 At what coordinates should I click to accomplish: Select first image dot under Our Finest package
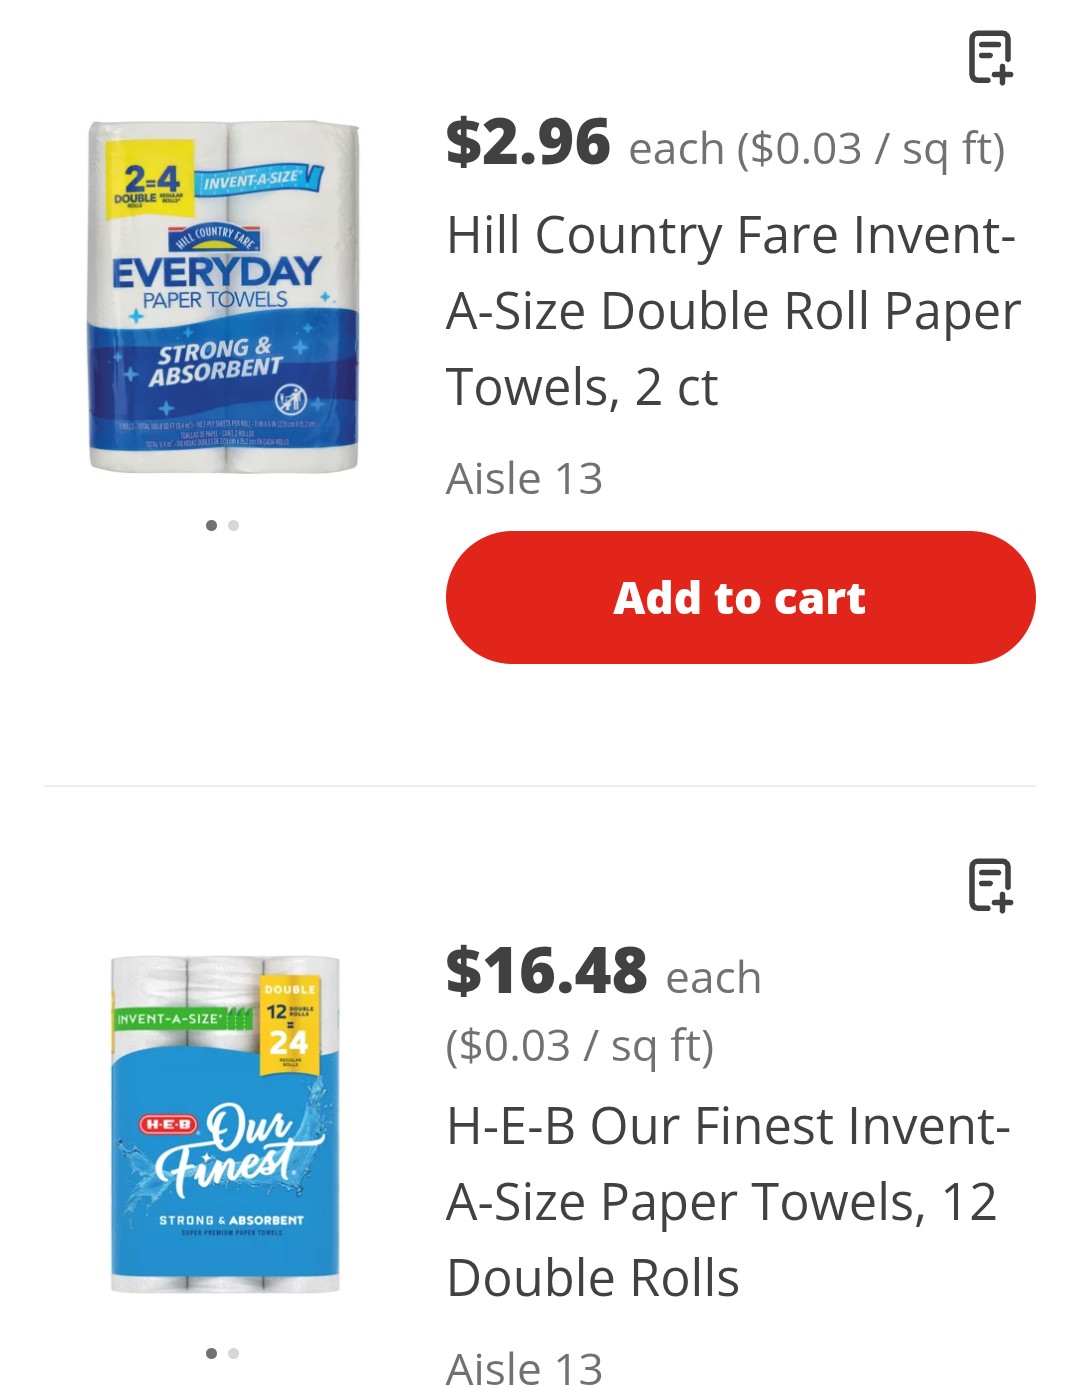[211, 1353]
